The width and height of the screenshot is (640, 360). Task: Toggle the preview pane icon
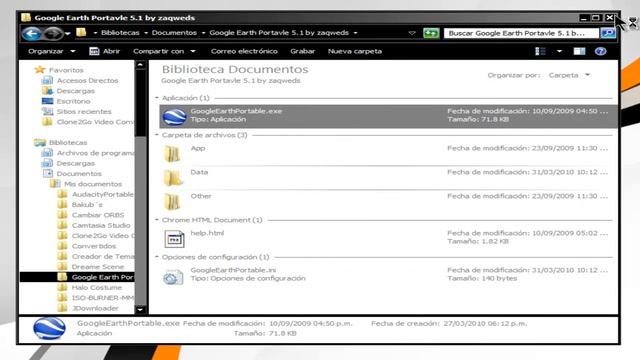coord(579,51)
